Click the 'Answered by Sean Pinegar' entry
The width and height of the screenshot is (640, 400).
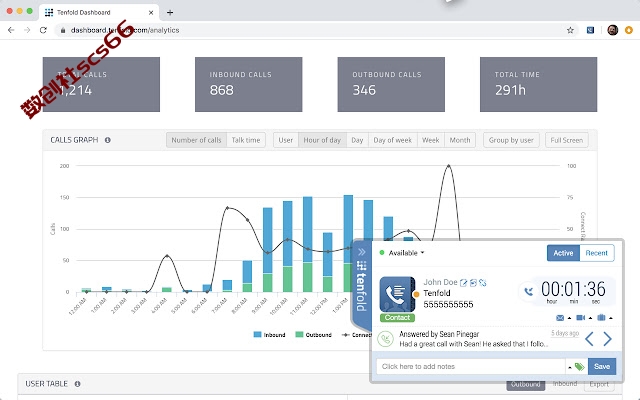(439, 334)
